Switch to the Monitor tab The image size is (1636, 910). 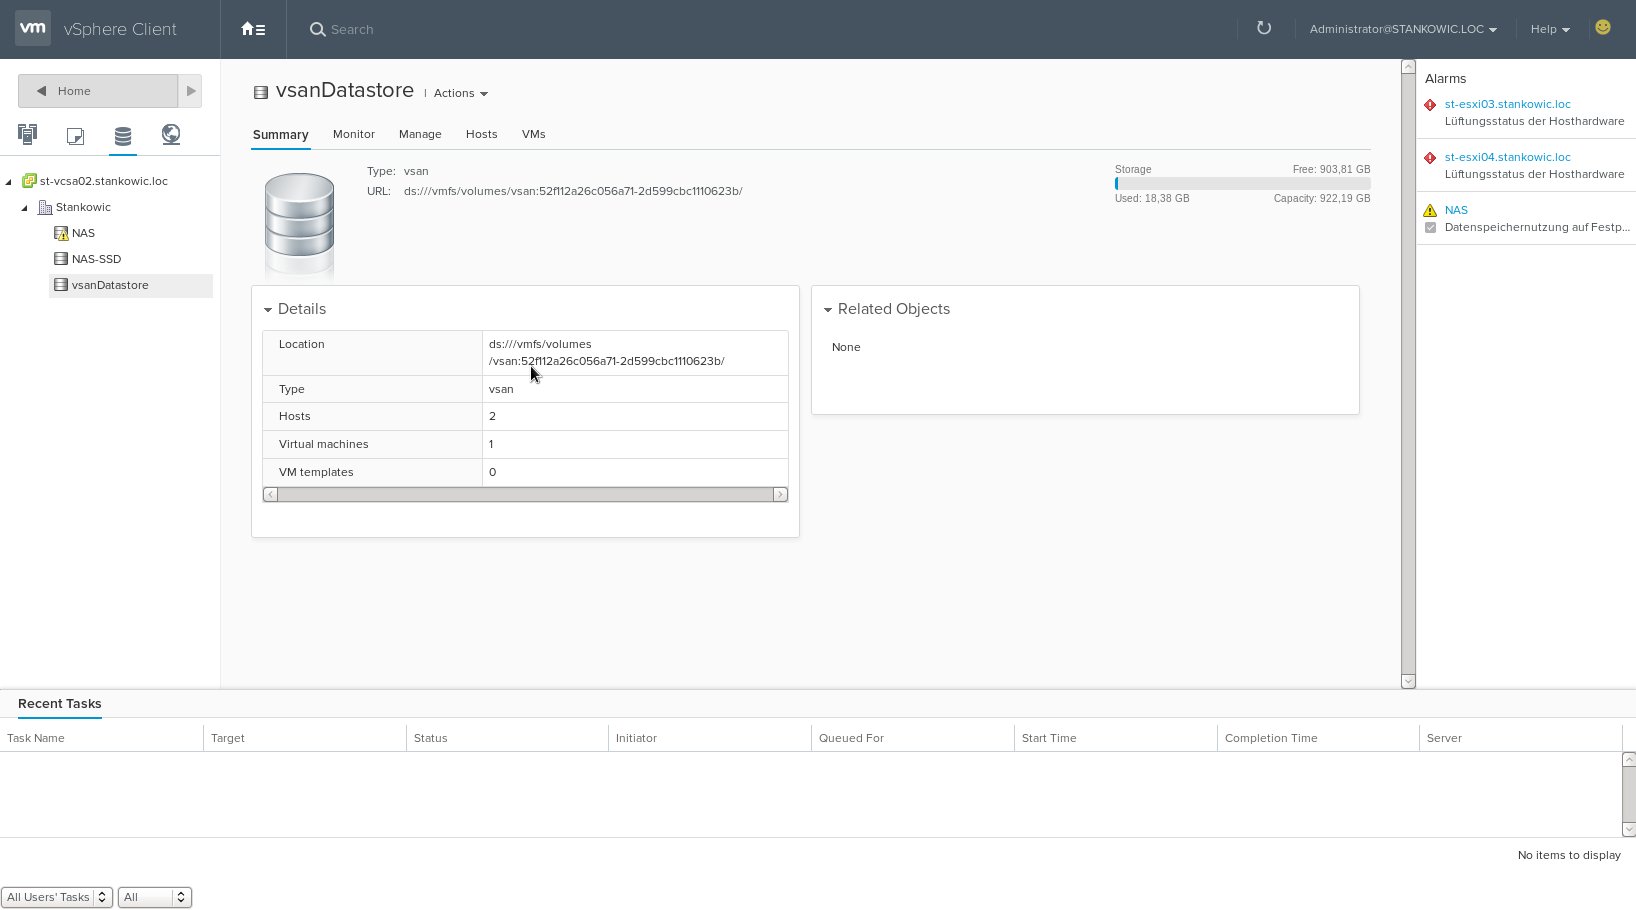pos(354,134)
